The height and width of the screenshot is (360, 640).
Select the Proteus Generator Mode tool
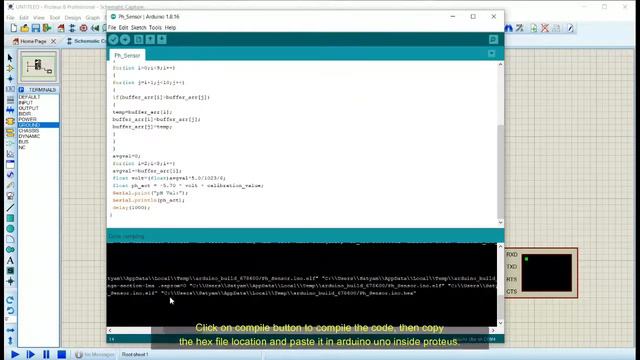(x=10, y=175)
